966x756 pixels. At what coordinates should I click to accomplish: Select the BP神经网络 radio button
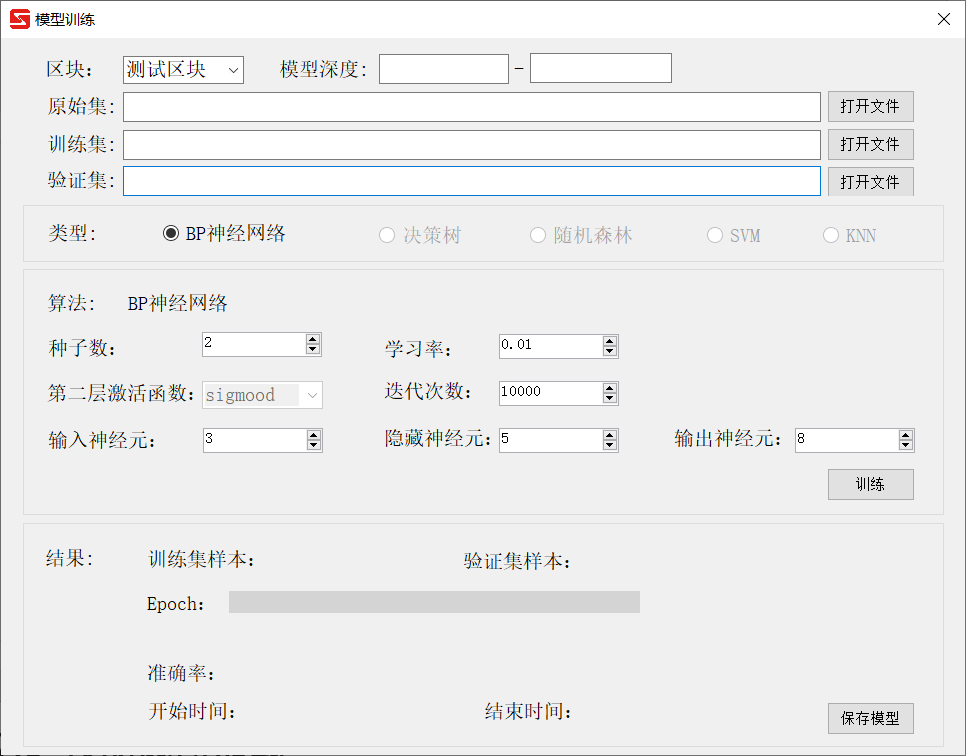click(x=171, y=234)
